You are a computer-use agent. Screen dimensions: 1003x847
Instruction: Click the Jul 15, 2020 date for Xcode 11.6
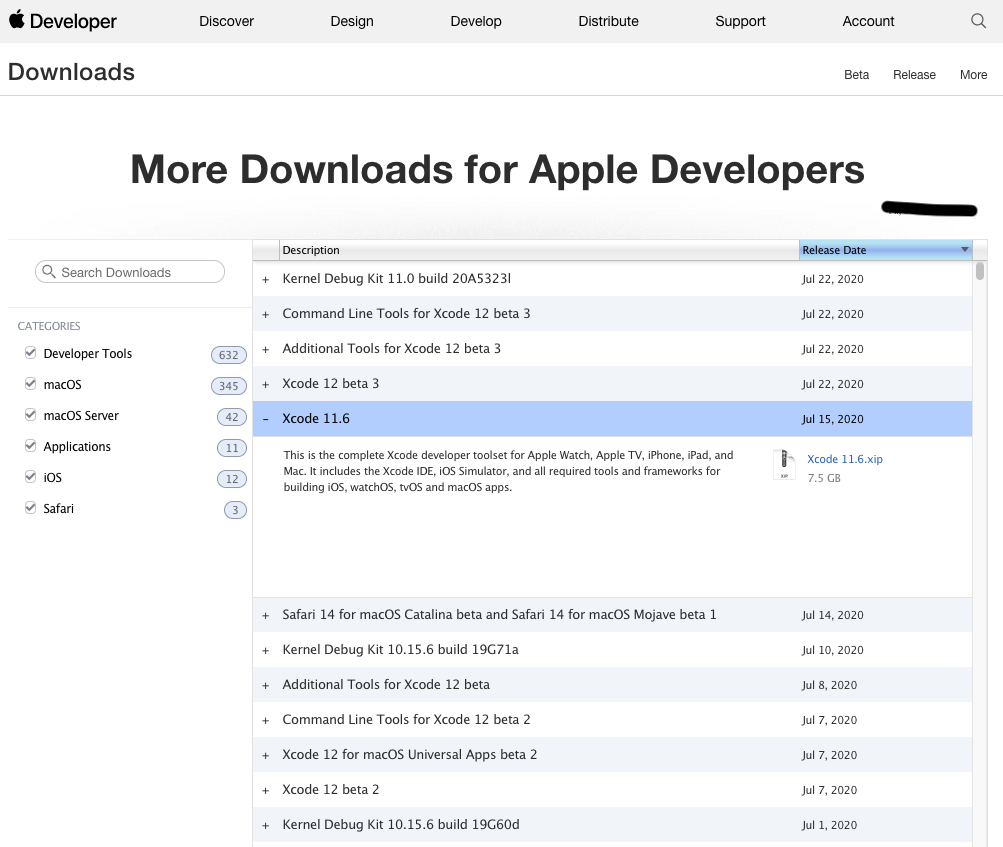(x=832, y=419)
